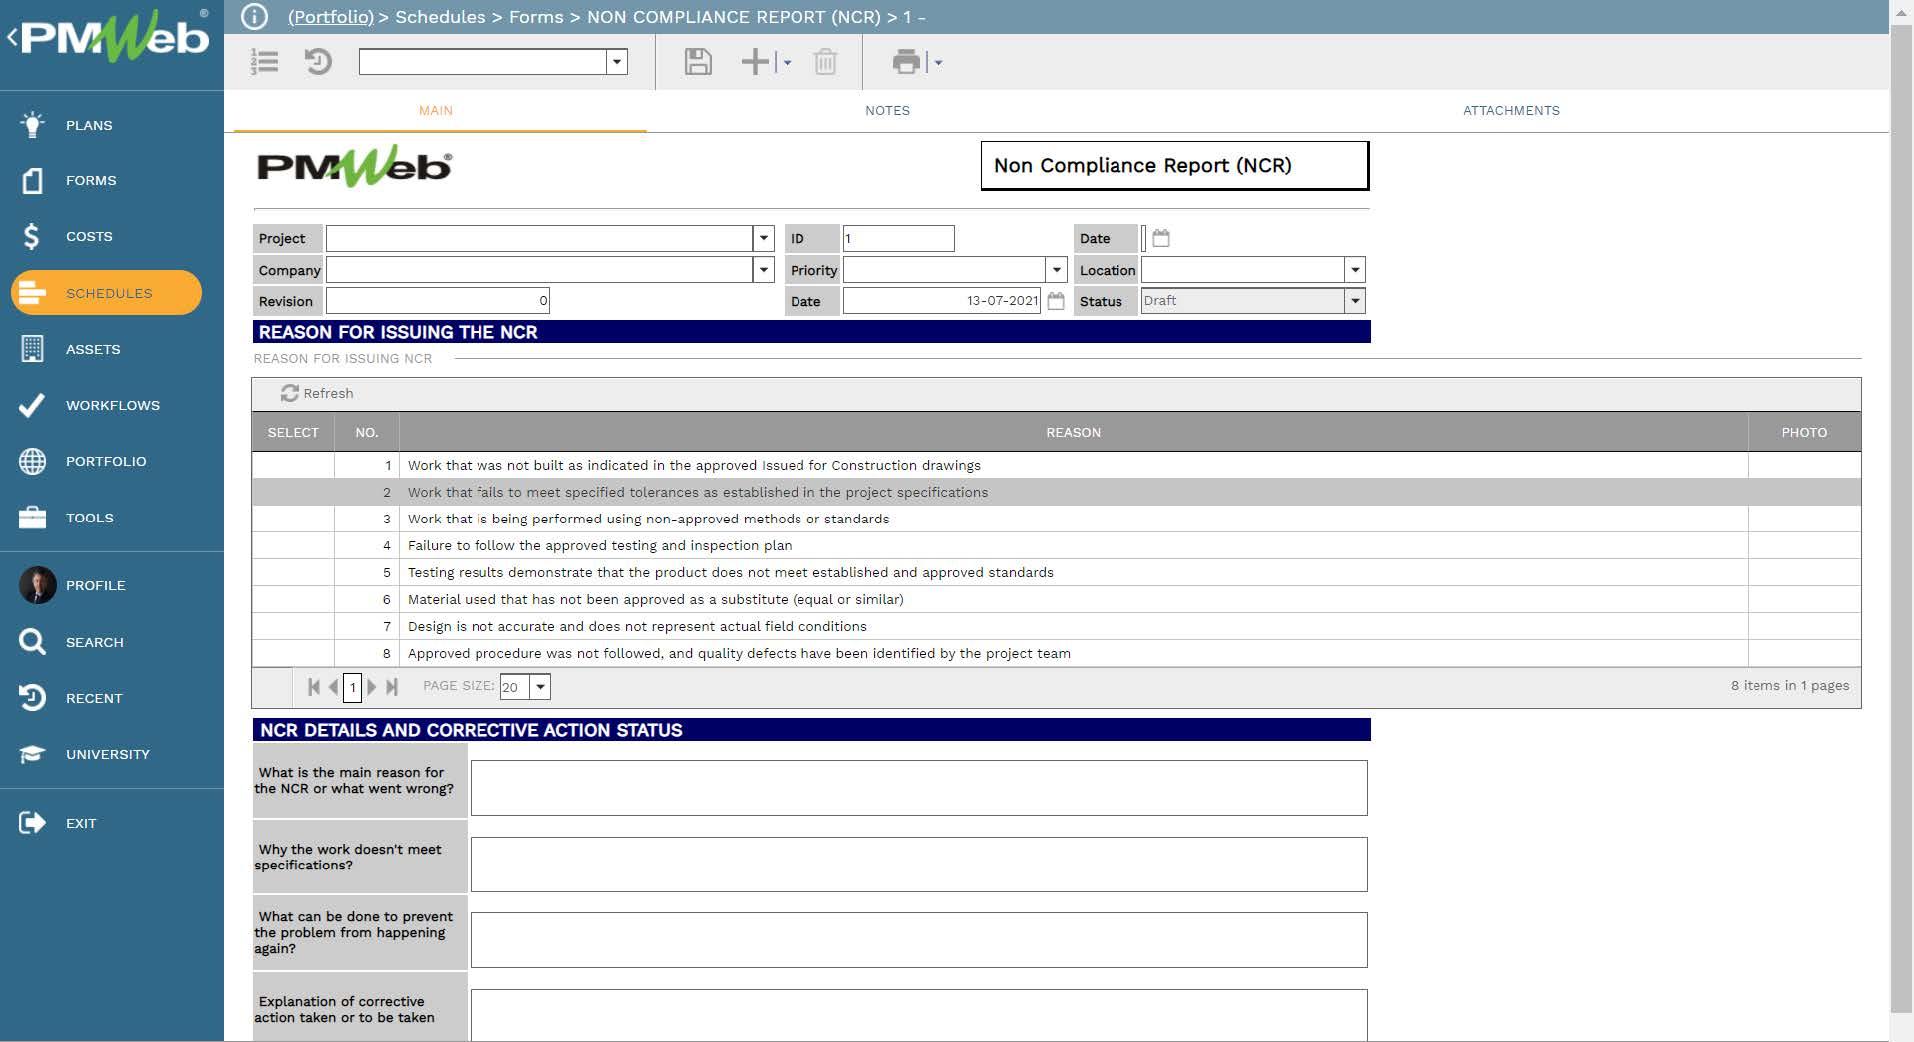Click the history clock icon in toolbar
The height and width of the screenshot is (1042, 1914).
pyautogui.click(x=318, y=62)
